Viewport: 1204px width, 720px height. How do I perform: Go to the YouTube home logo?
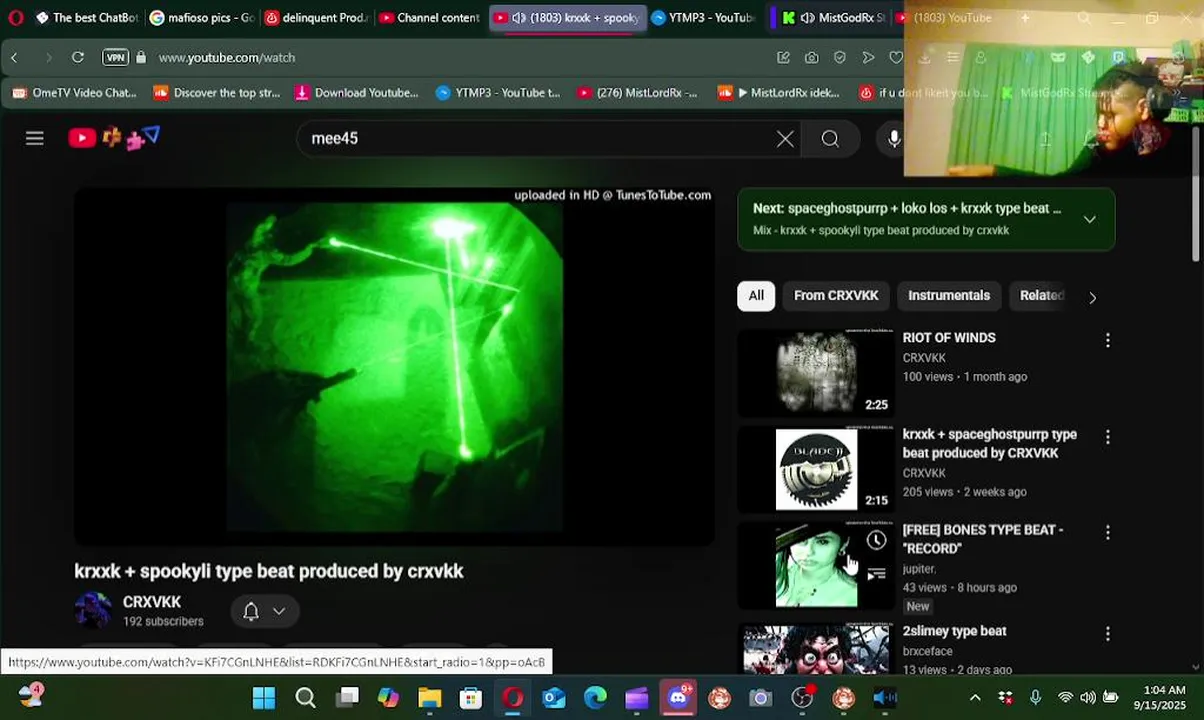click(113, 138)
